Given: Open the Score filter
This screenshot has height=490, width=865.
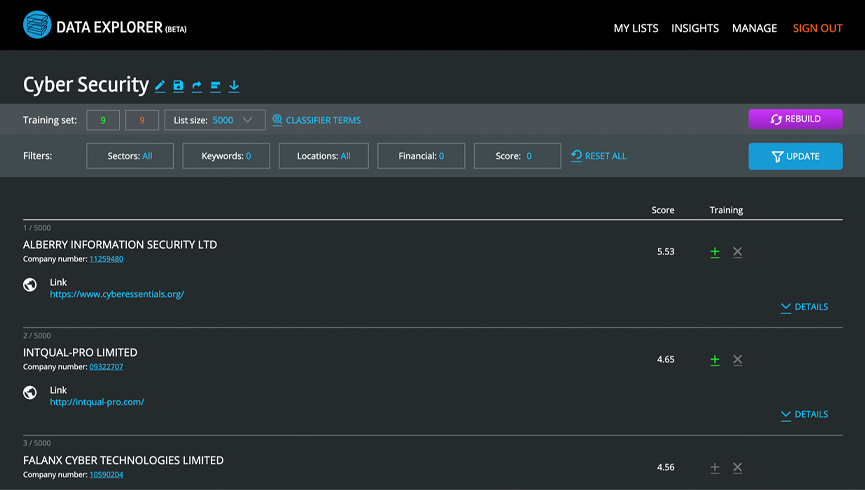Looking at the screenshot, I should (x=517, y=156).
